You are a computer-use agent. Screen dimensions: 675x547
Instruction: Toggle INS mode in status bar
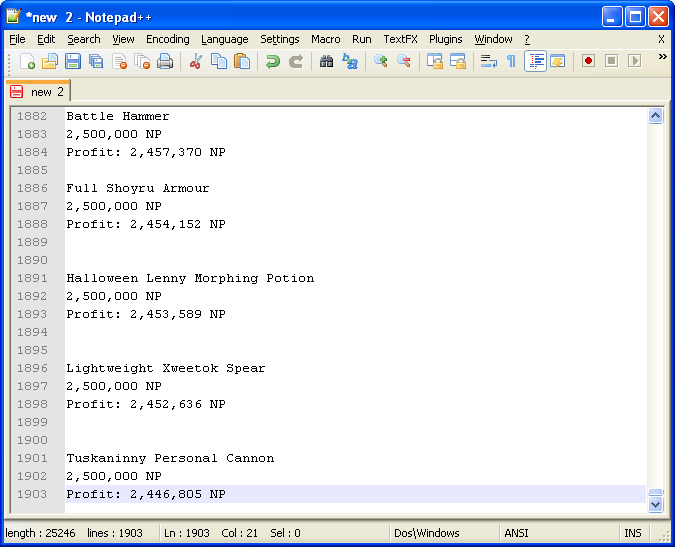pos(632,533)
